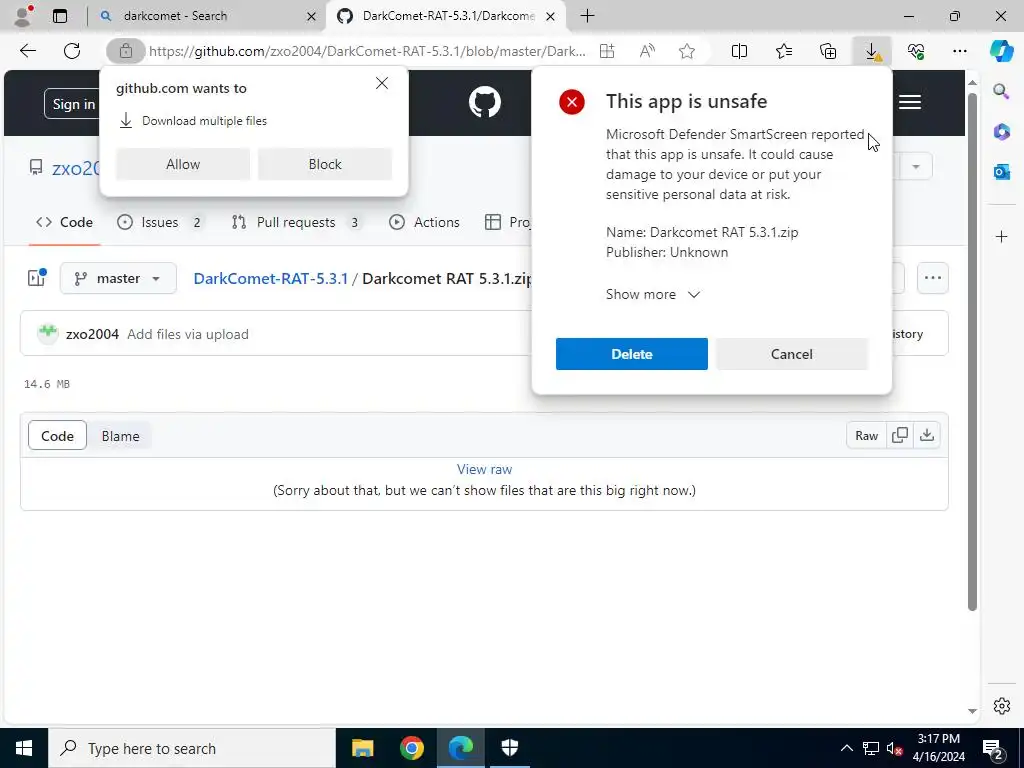Show hidden system tray icons chevron
The image size is (1024, 768).
click(x=846, y=748)
